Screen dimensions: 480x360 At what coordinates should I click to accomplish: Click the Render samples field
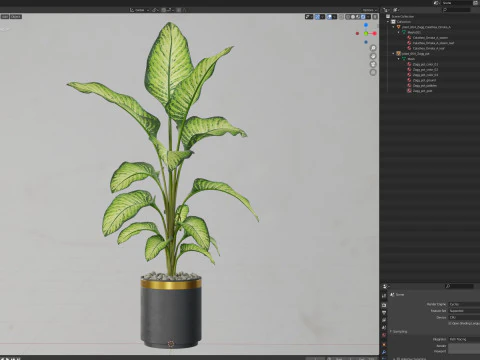coord(464,346)
